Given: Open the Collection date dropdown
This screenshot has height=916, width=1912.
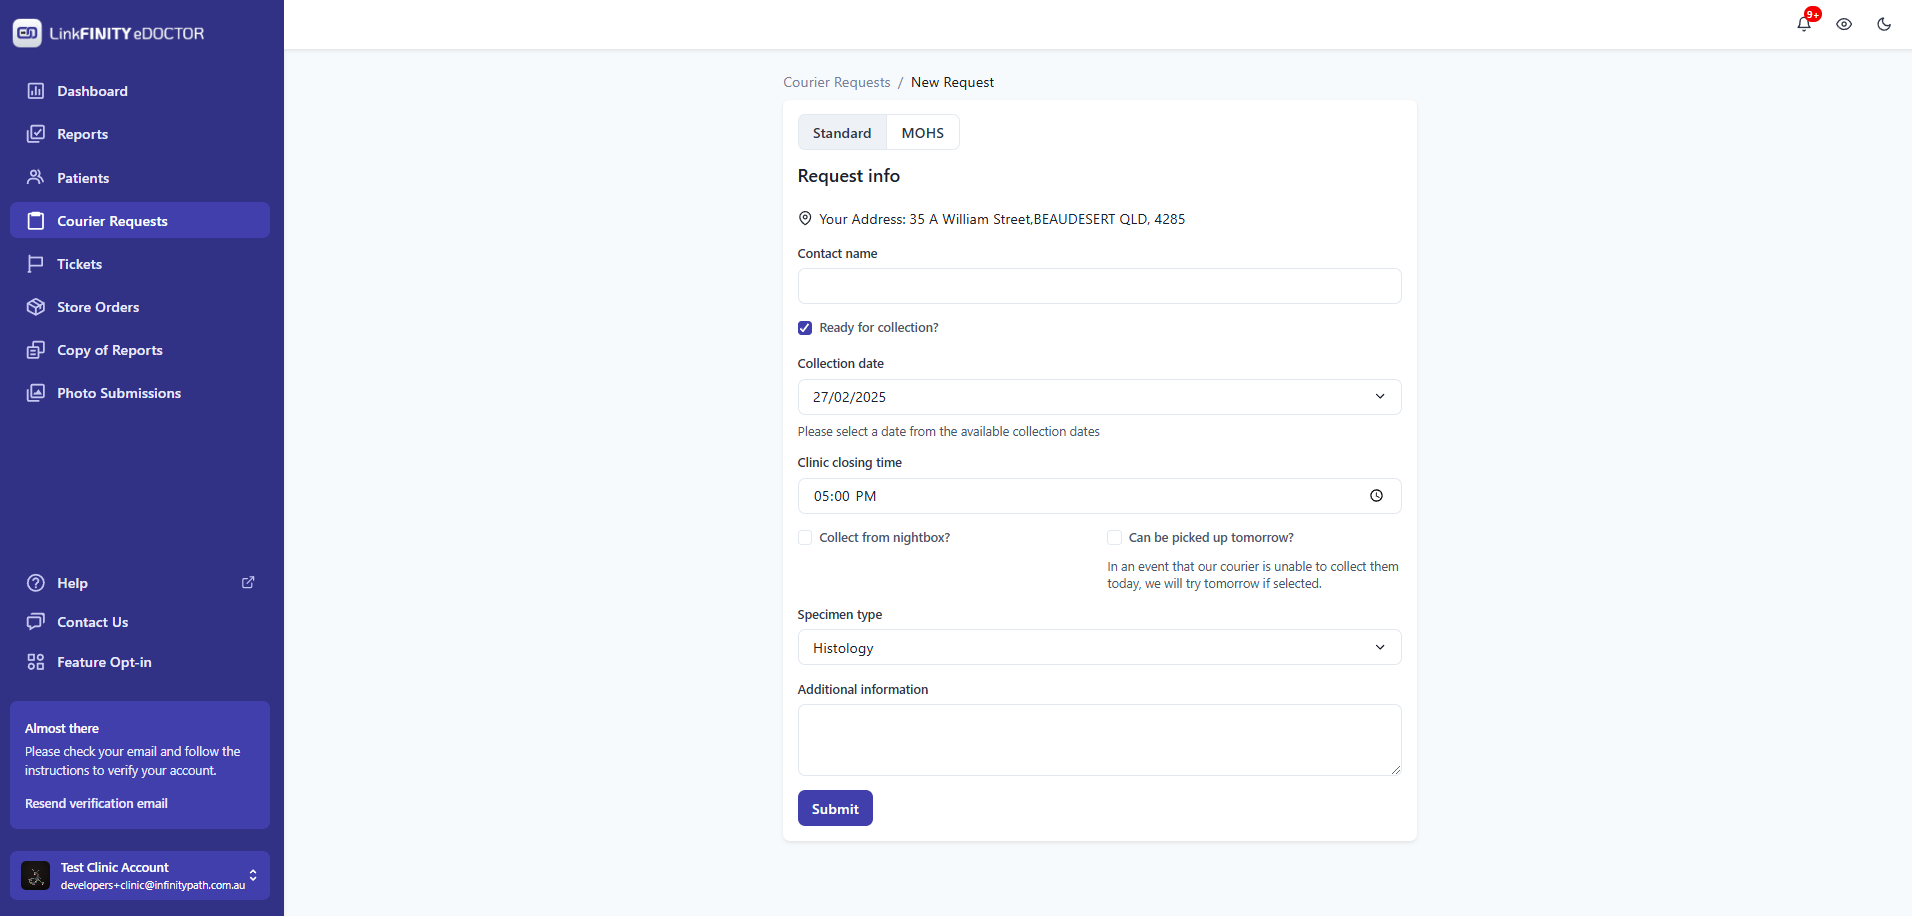Looking at the screenshot, I should [x=1099, y=397].
